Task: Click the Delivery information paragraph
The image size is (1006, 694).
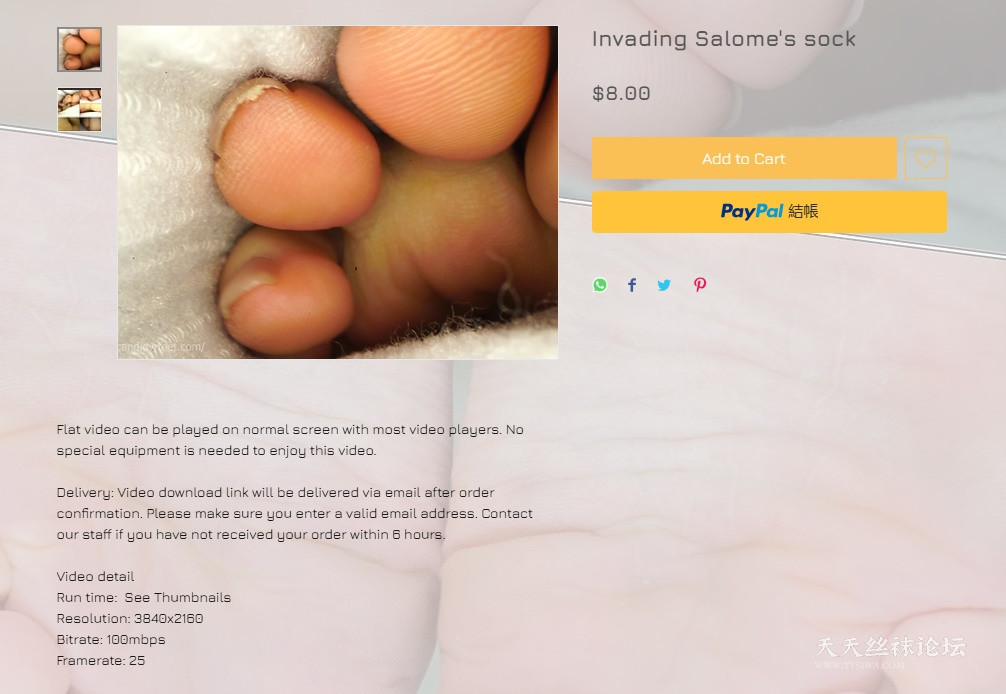Action: (x=294, y=513)
